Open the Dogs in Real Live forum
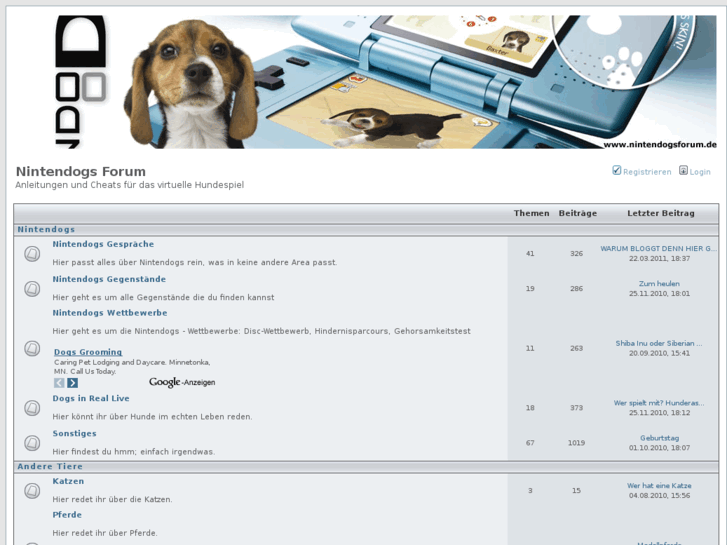The height and width of the screenshot is (545, 727). 91,398
